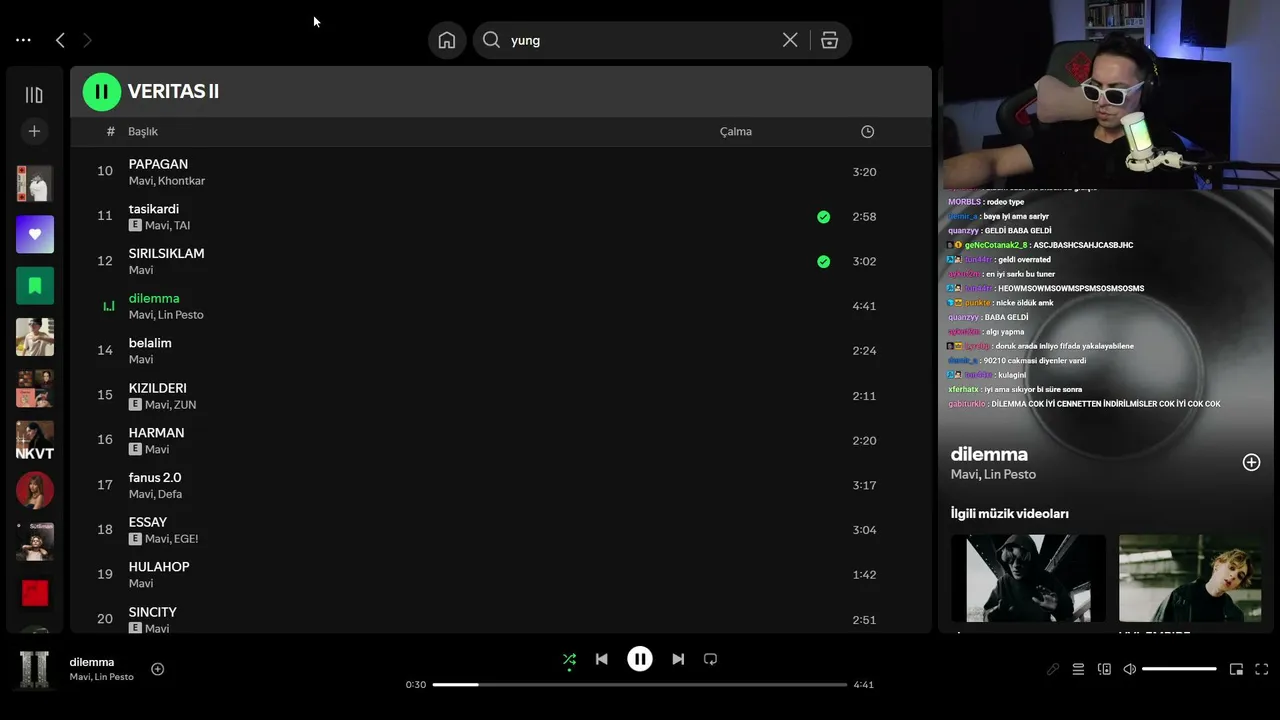Open Liked Songs purple heart tile
Screen dimensions: 1280x720
pyautogui.click(x=35, y=234)
